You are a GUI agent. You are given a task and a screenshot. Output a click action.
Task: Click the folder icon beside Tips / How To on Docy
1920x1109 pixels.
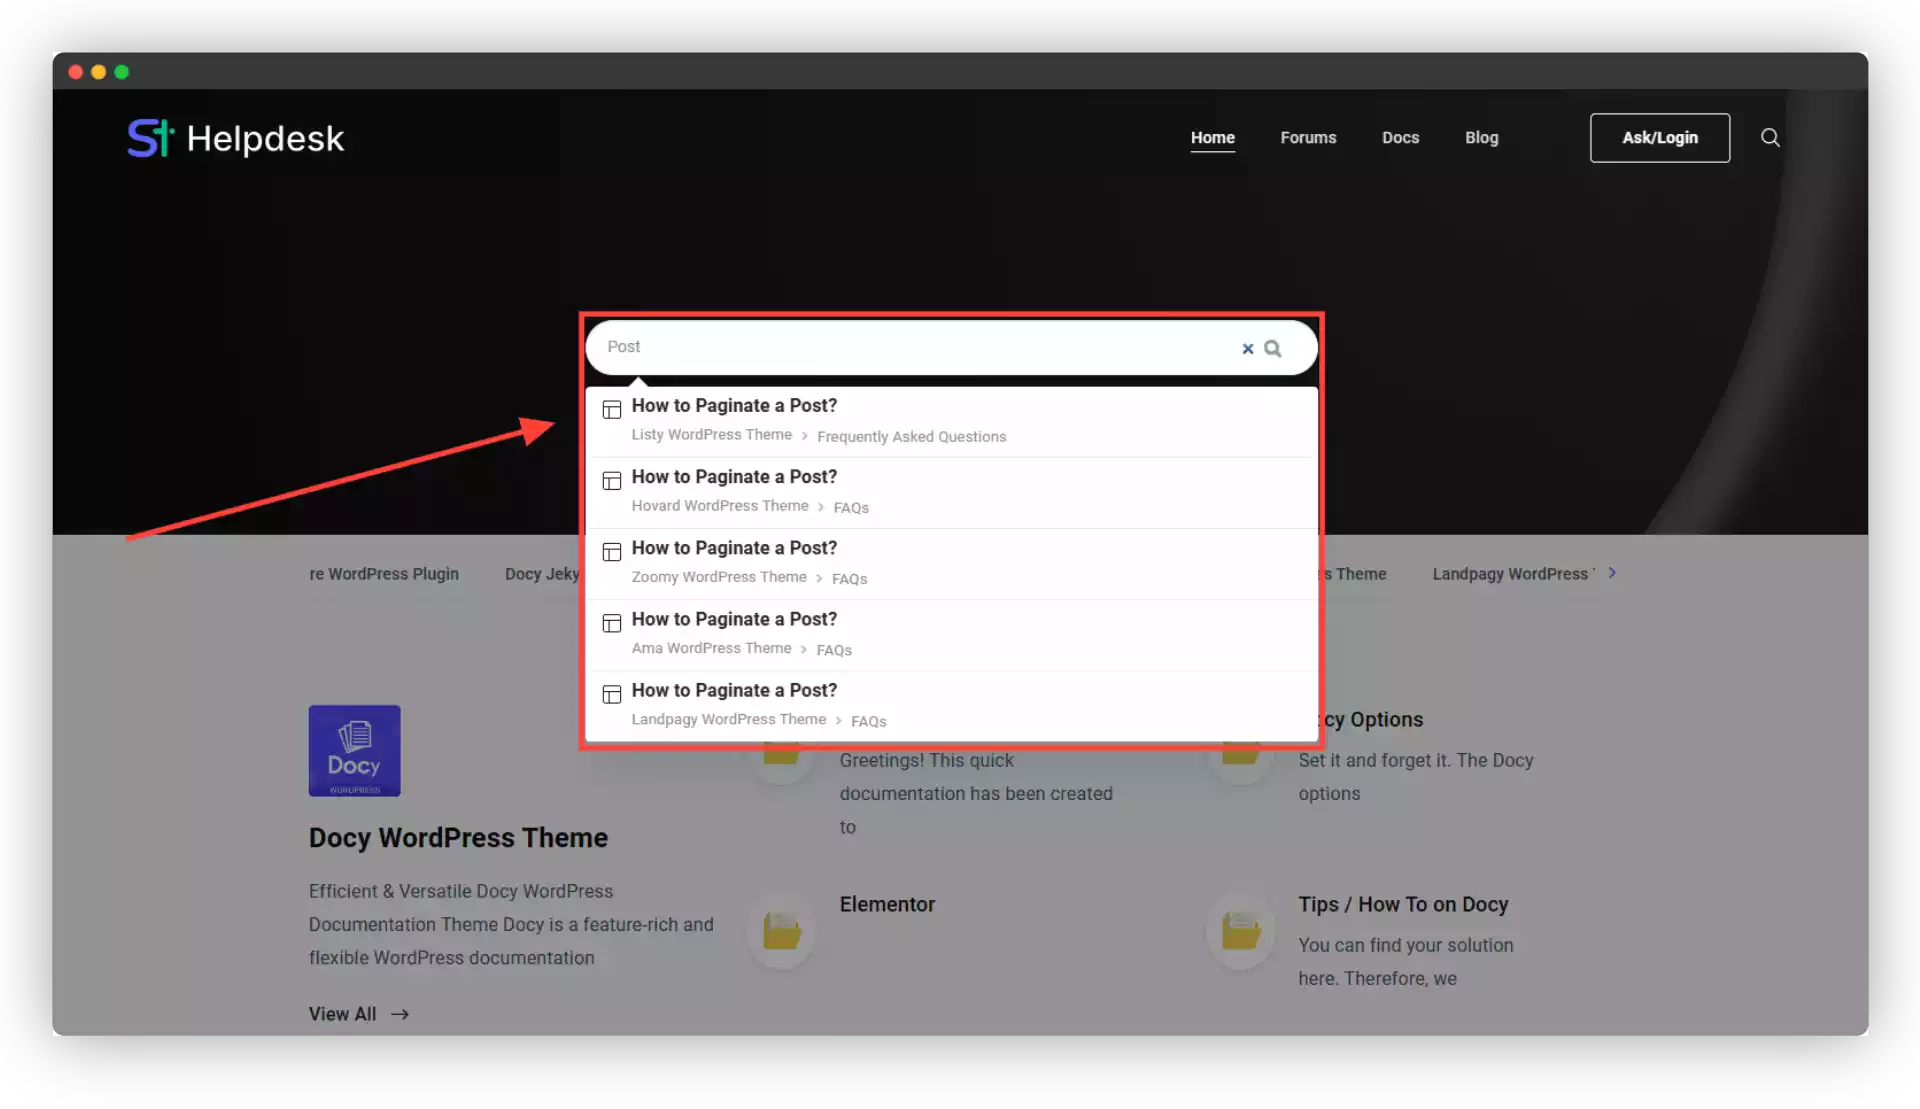pos(1240,930)
